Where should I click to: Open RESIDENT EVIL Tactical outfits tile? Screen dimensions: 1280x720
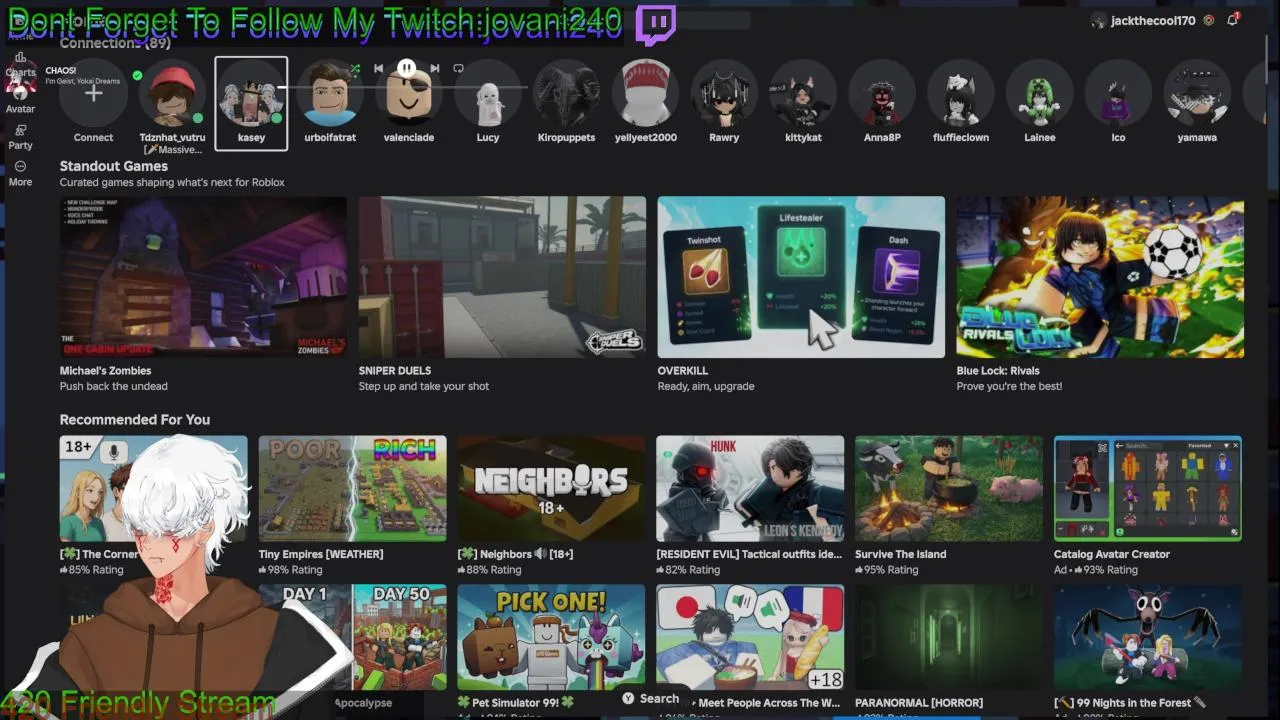click(750, 488)
